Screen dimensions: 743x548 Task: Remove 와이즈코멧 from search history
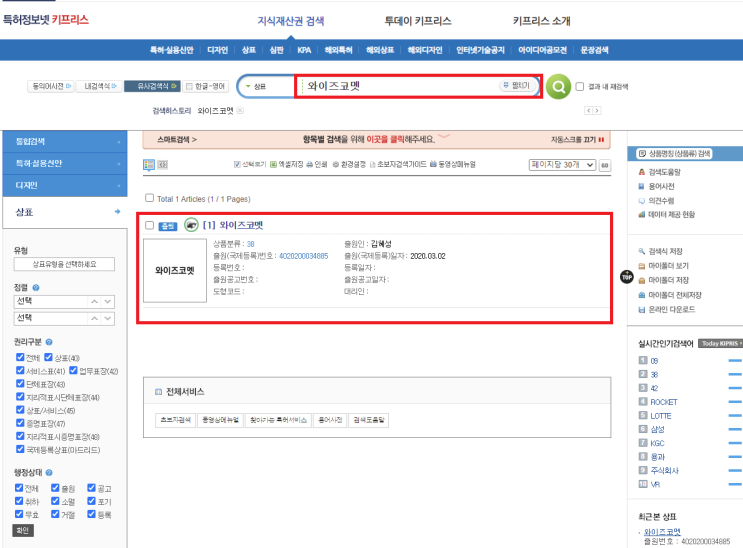pyautogui.click(x=240, y=110)
